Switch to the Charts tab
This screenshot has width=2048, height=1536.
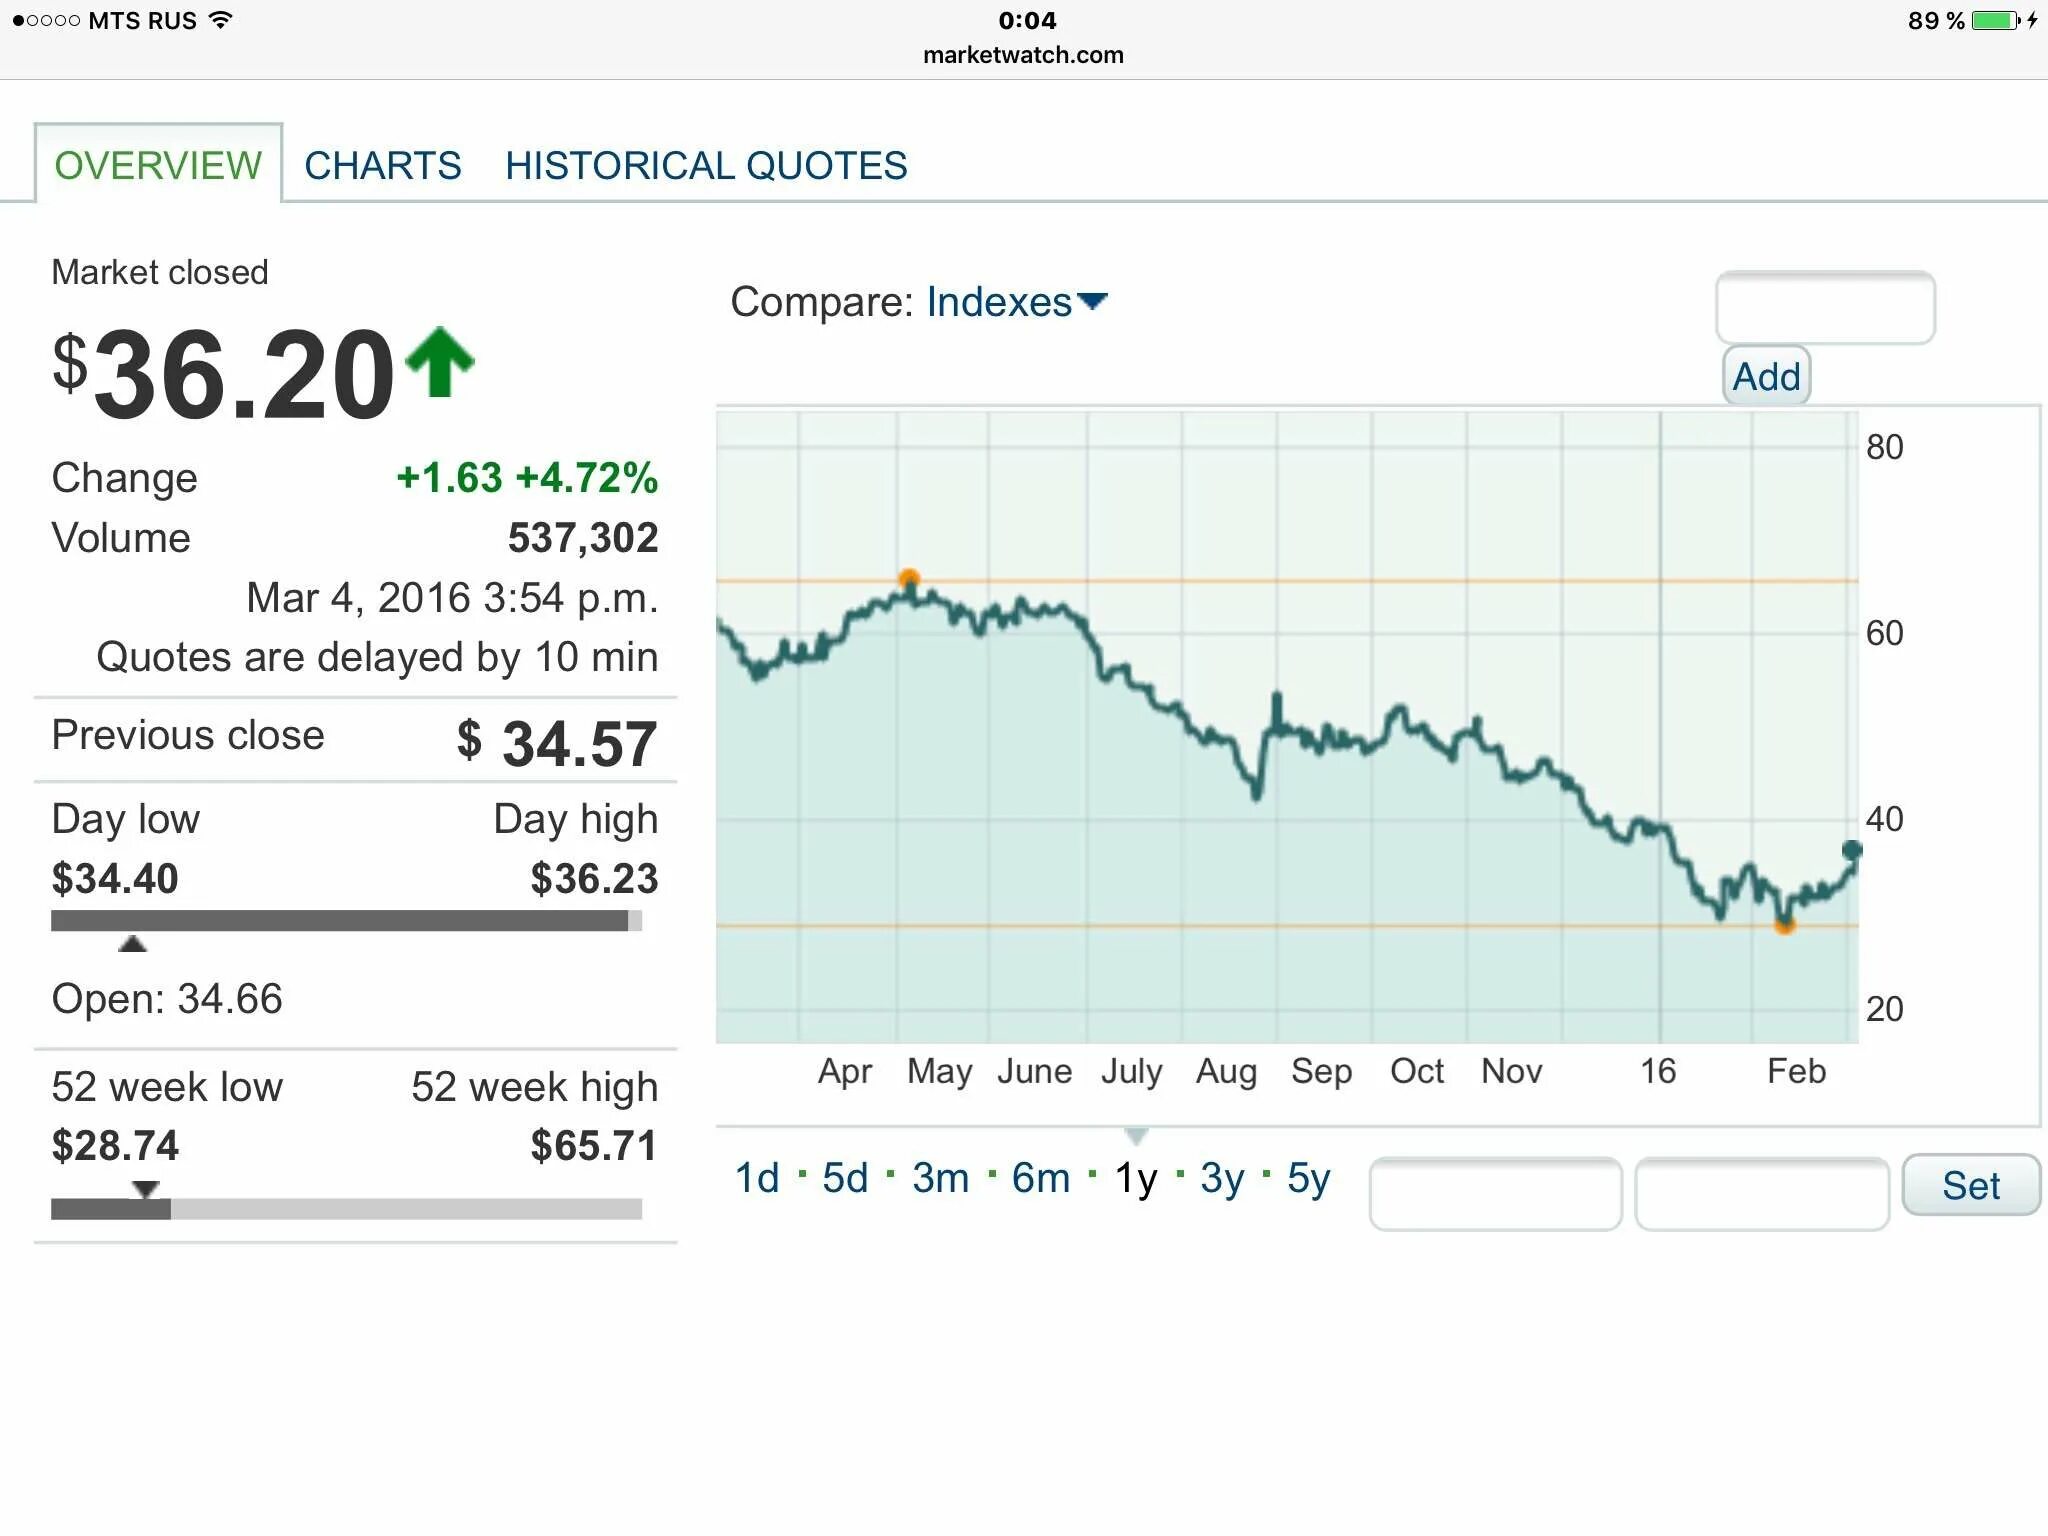tap(383, 166)
